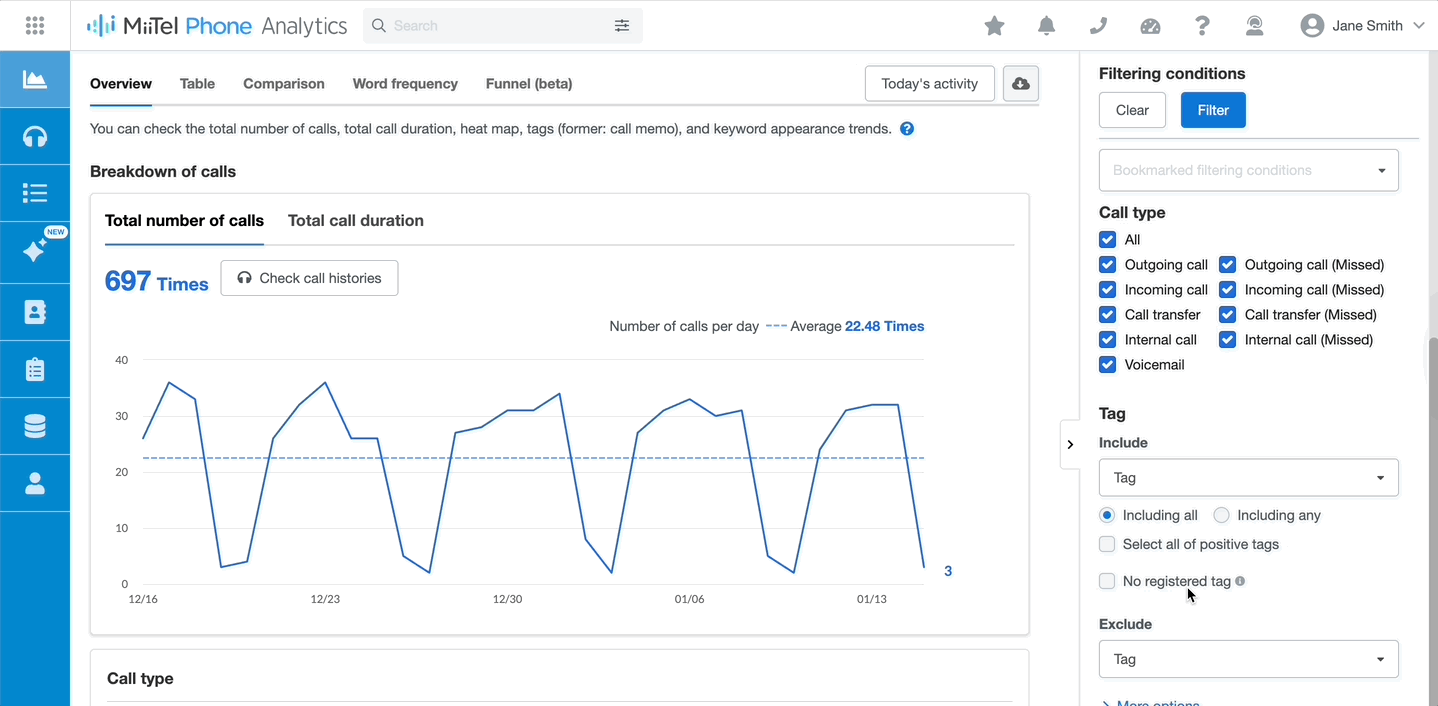Click the help question mark in header
Screen dimensions: 1438x706
[x=1202, y=26]
